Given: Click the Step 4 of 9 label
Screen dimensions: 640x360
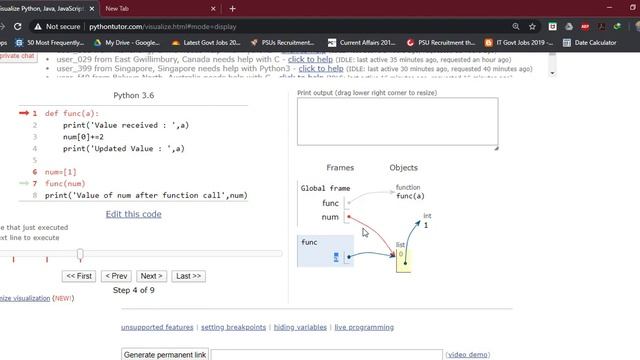Looking at the screenshot, I should pos(133,290).
